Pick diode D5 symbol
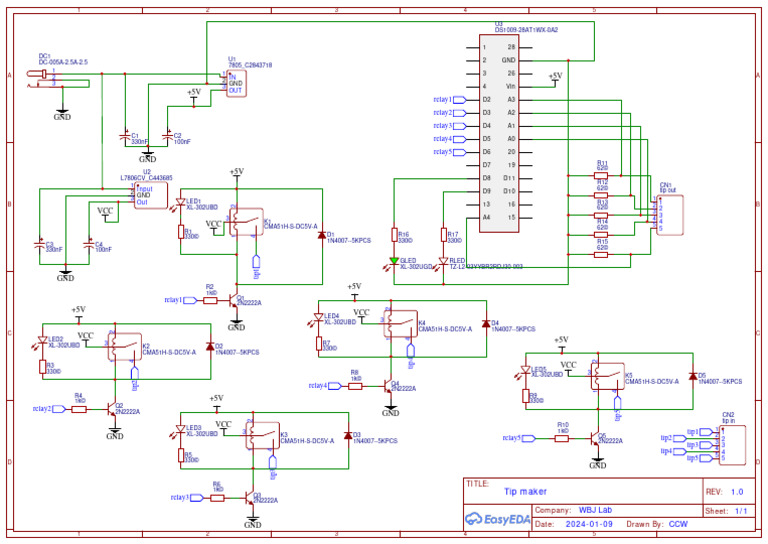Viewport: 768px width, 544px height. pos(693,376)
